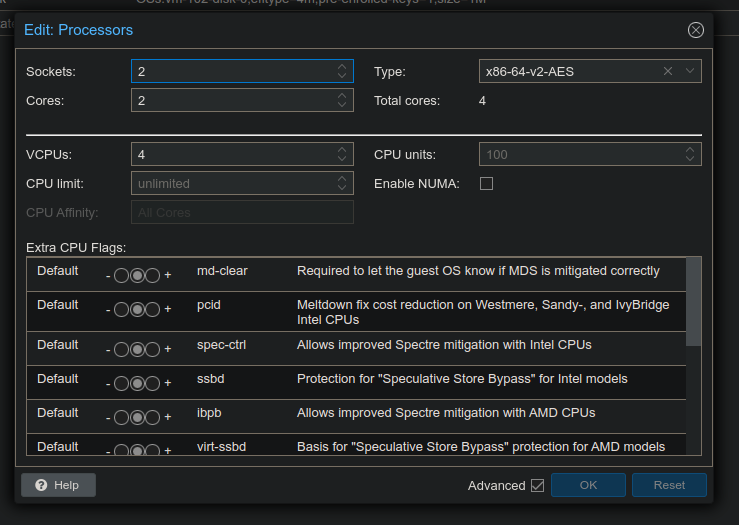The image size is (739, 525).
Task: Increase Sockets value with up arrow
Action: point(343,66)
